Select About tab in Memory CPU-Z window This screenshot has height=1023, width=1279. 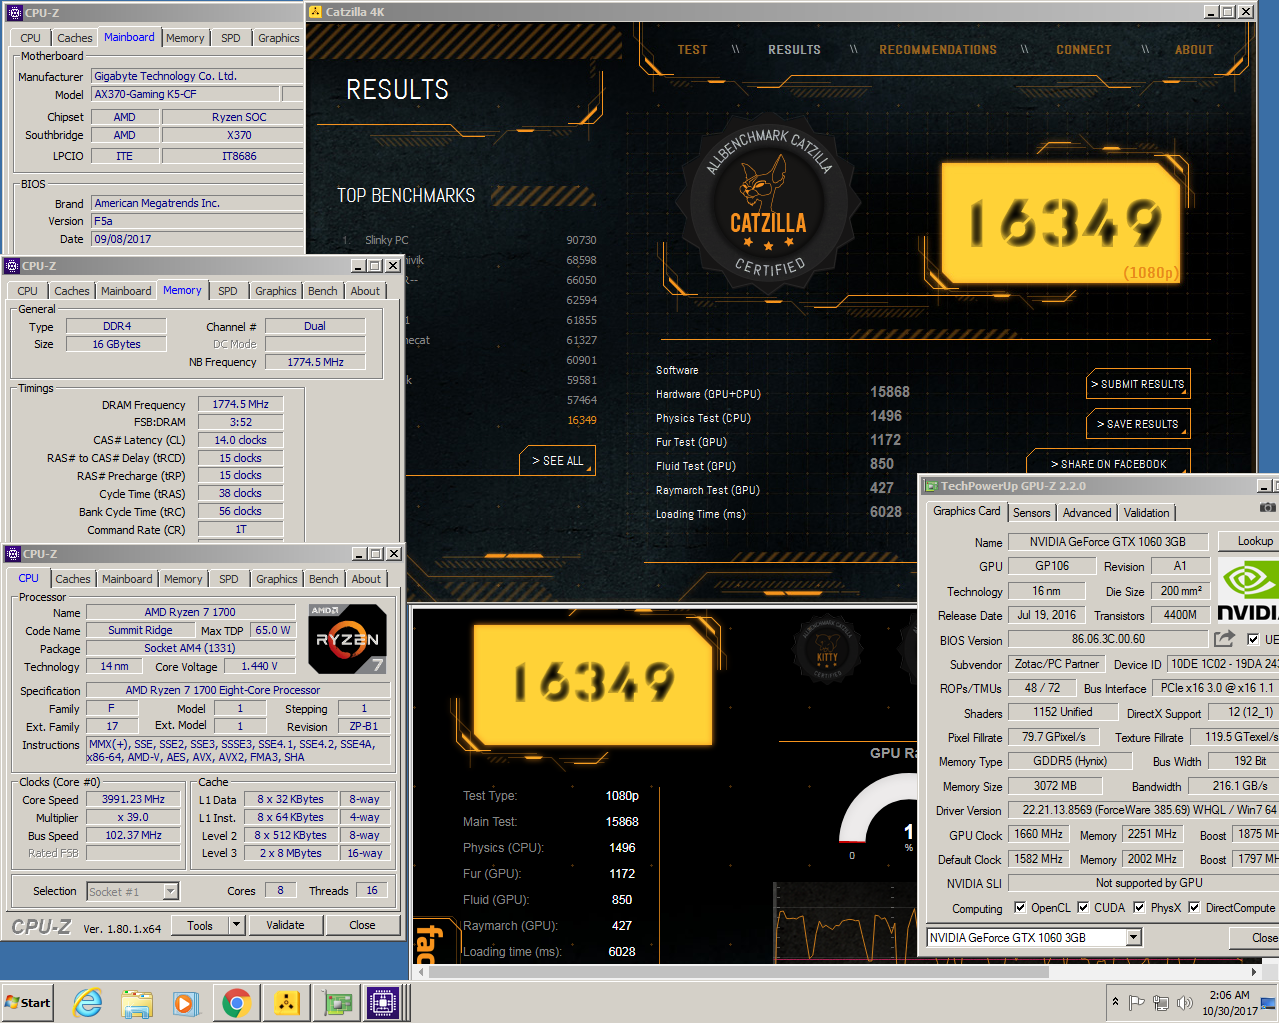(x=365, y=291)
